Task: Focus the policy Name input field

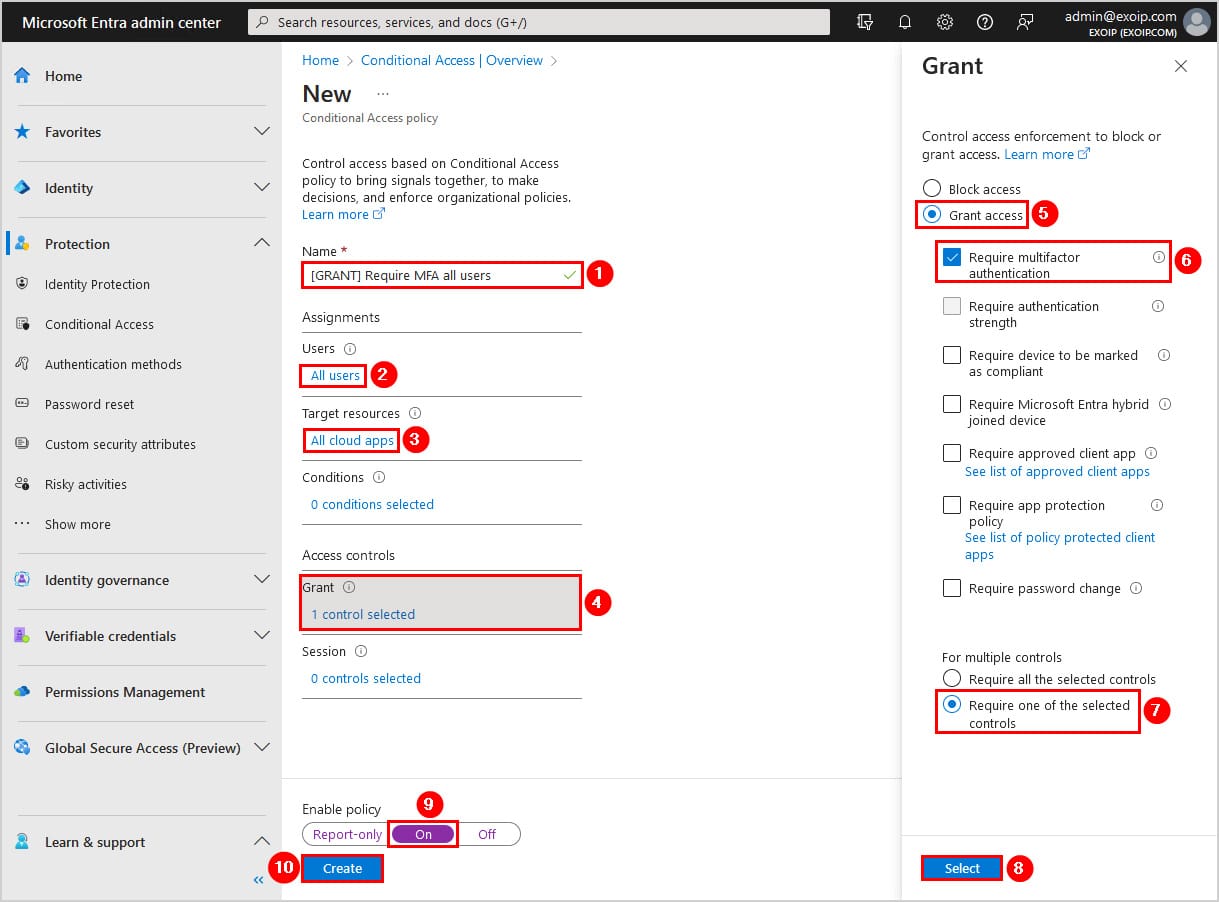Action: [442, 275]
